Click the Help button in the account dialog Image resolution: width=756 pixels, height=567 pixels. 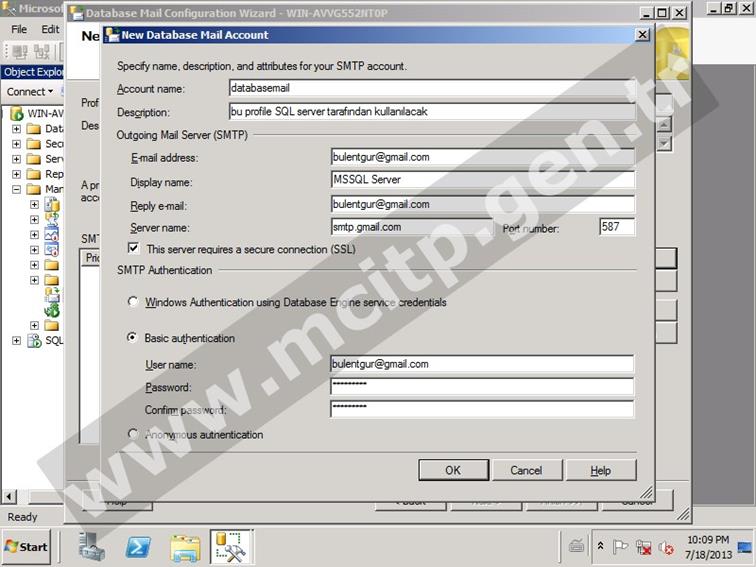(x=601, y=470)
